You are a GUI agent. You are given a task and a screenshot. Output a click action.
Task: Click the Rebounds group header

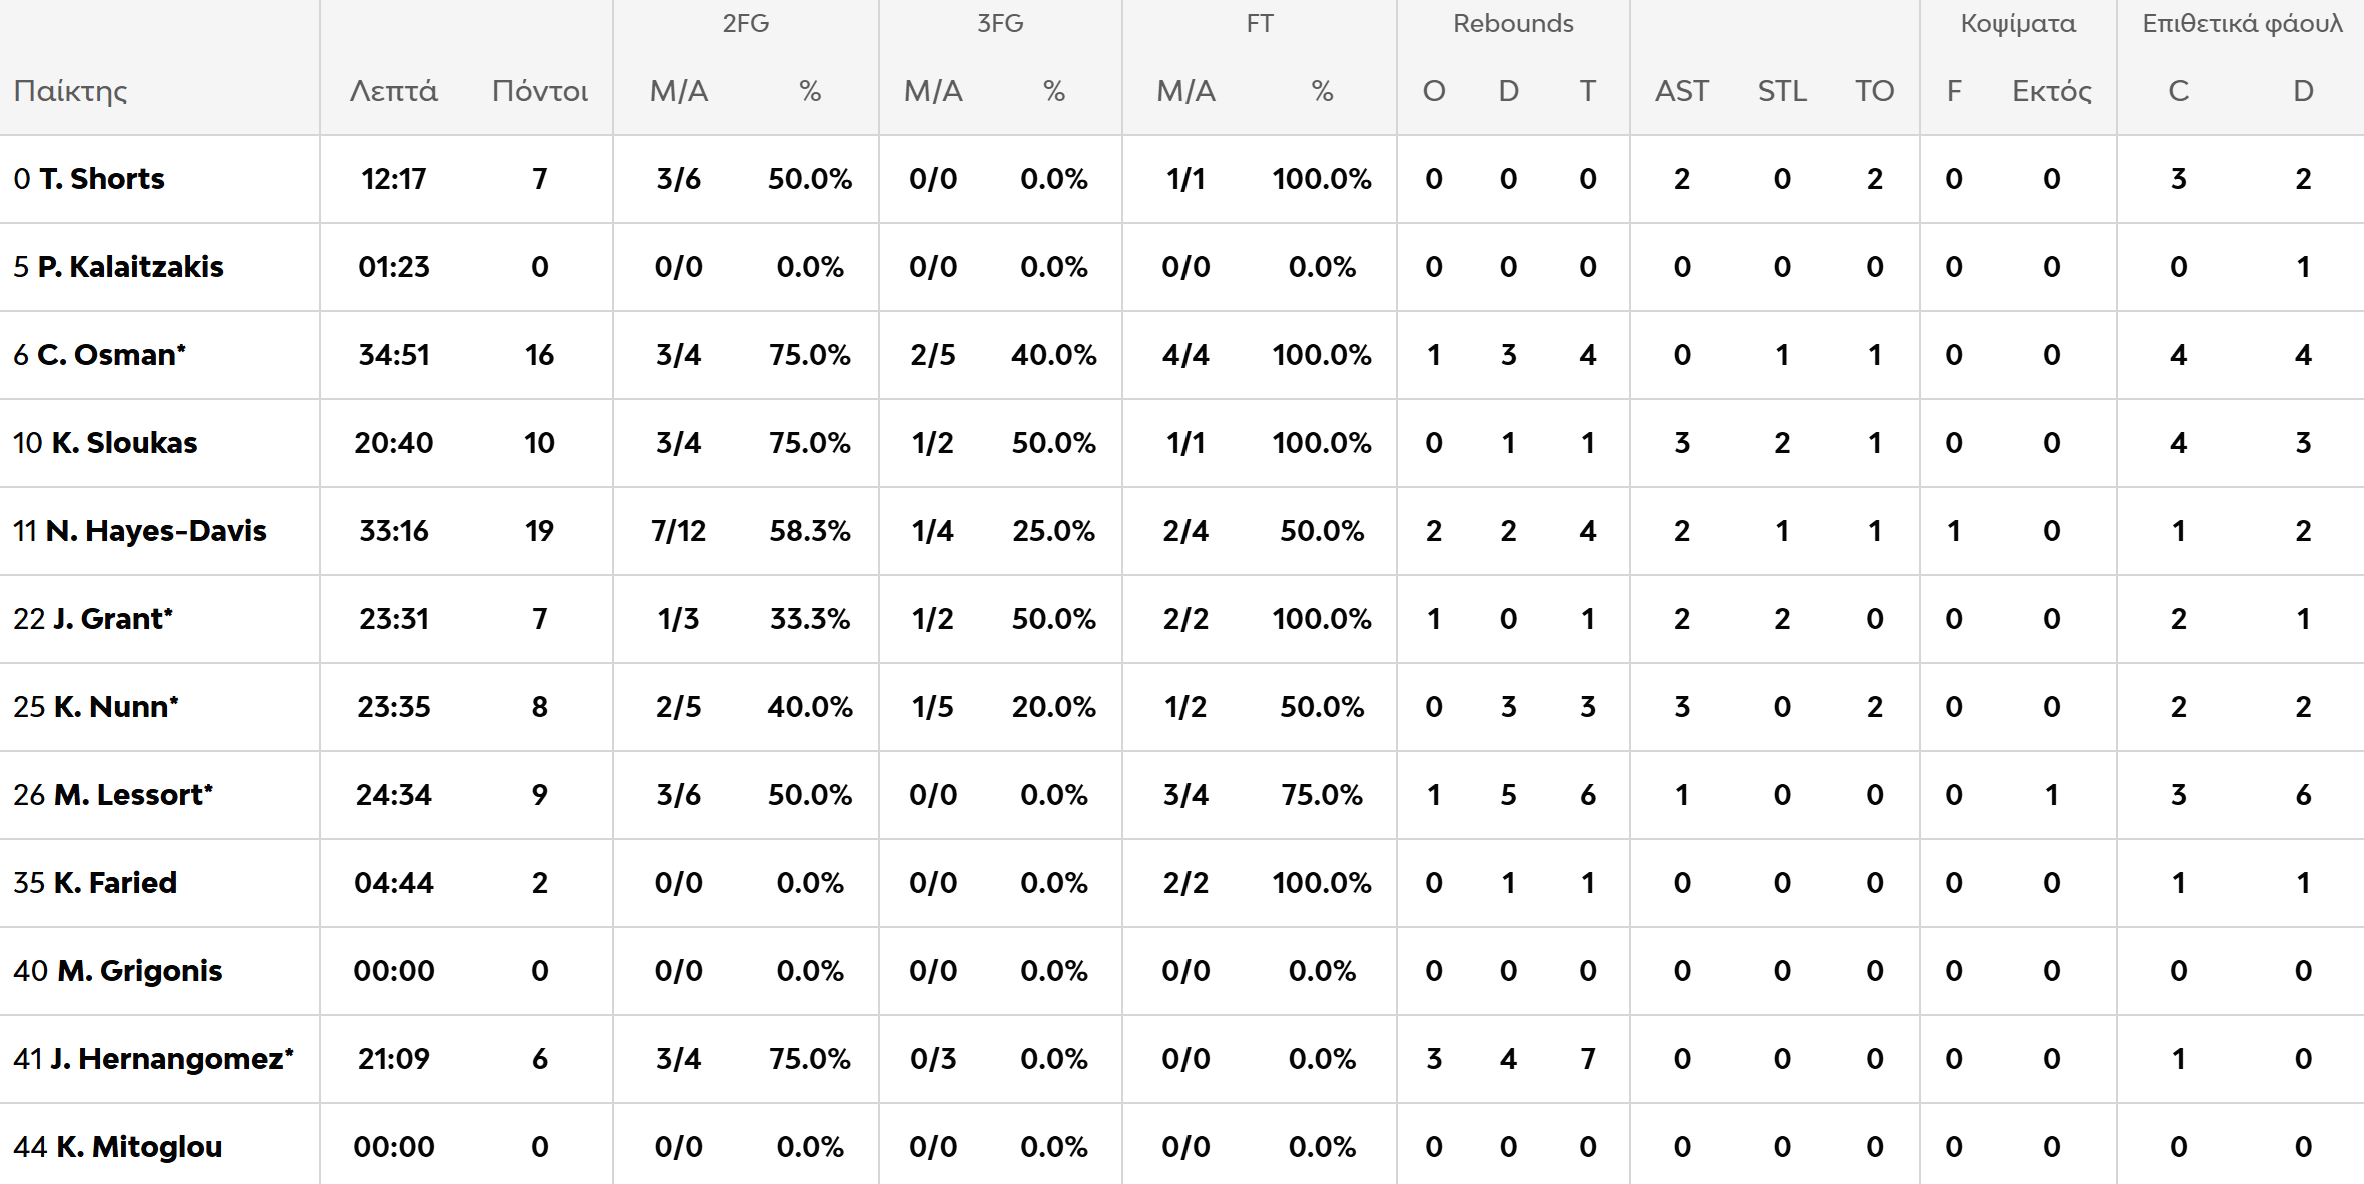coord(1512,23)
